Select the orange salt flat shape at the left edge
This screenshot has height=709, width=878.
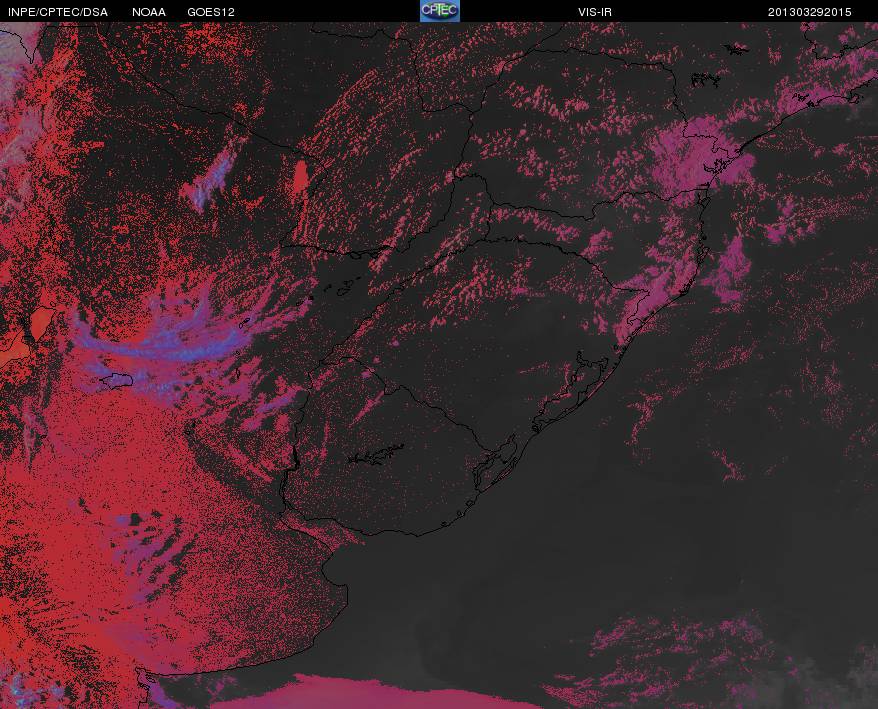(x=40, y=325)
